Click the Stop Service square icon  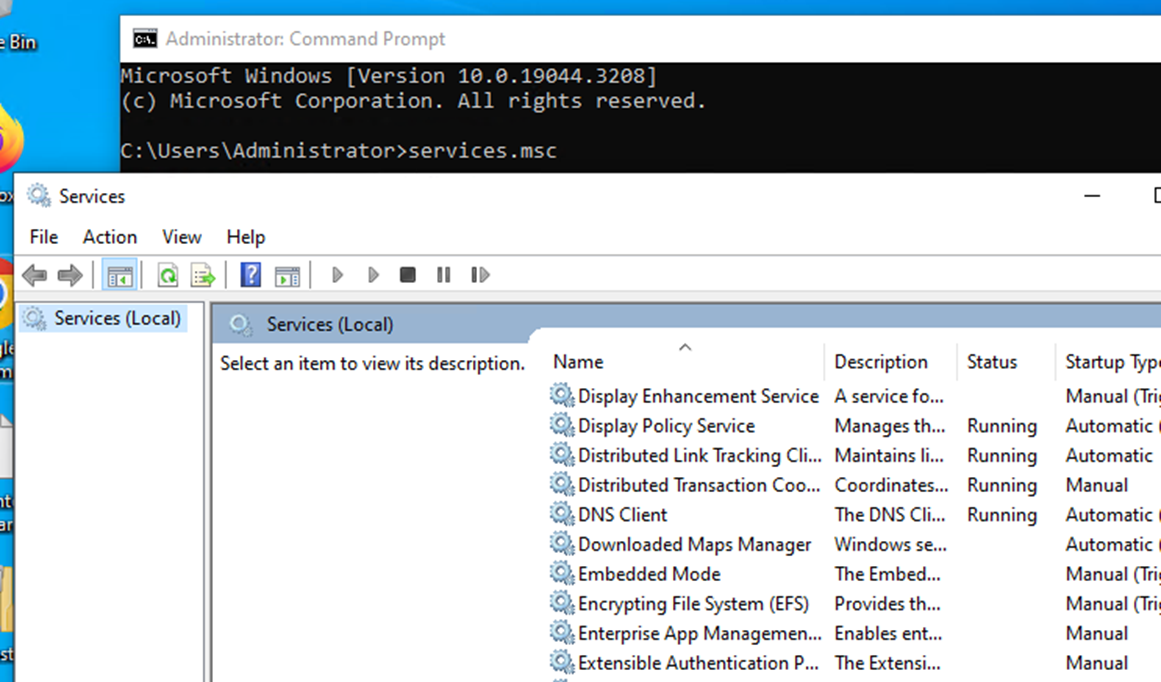pyautogui.click(x=407, y=275)
